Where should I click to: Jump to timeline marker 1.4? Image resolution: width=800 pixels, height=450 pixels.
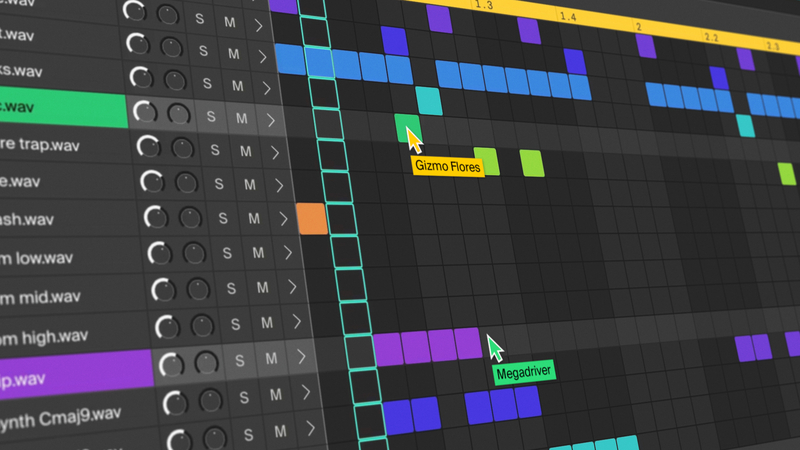pos(568,17)
